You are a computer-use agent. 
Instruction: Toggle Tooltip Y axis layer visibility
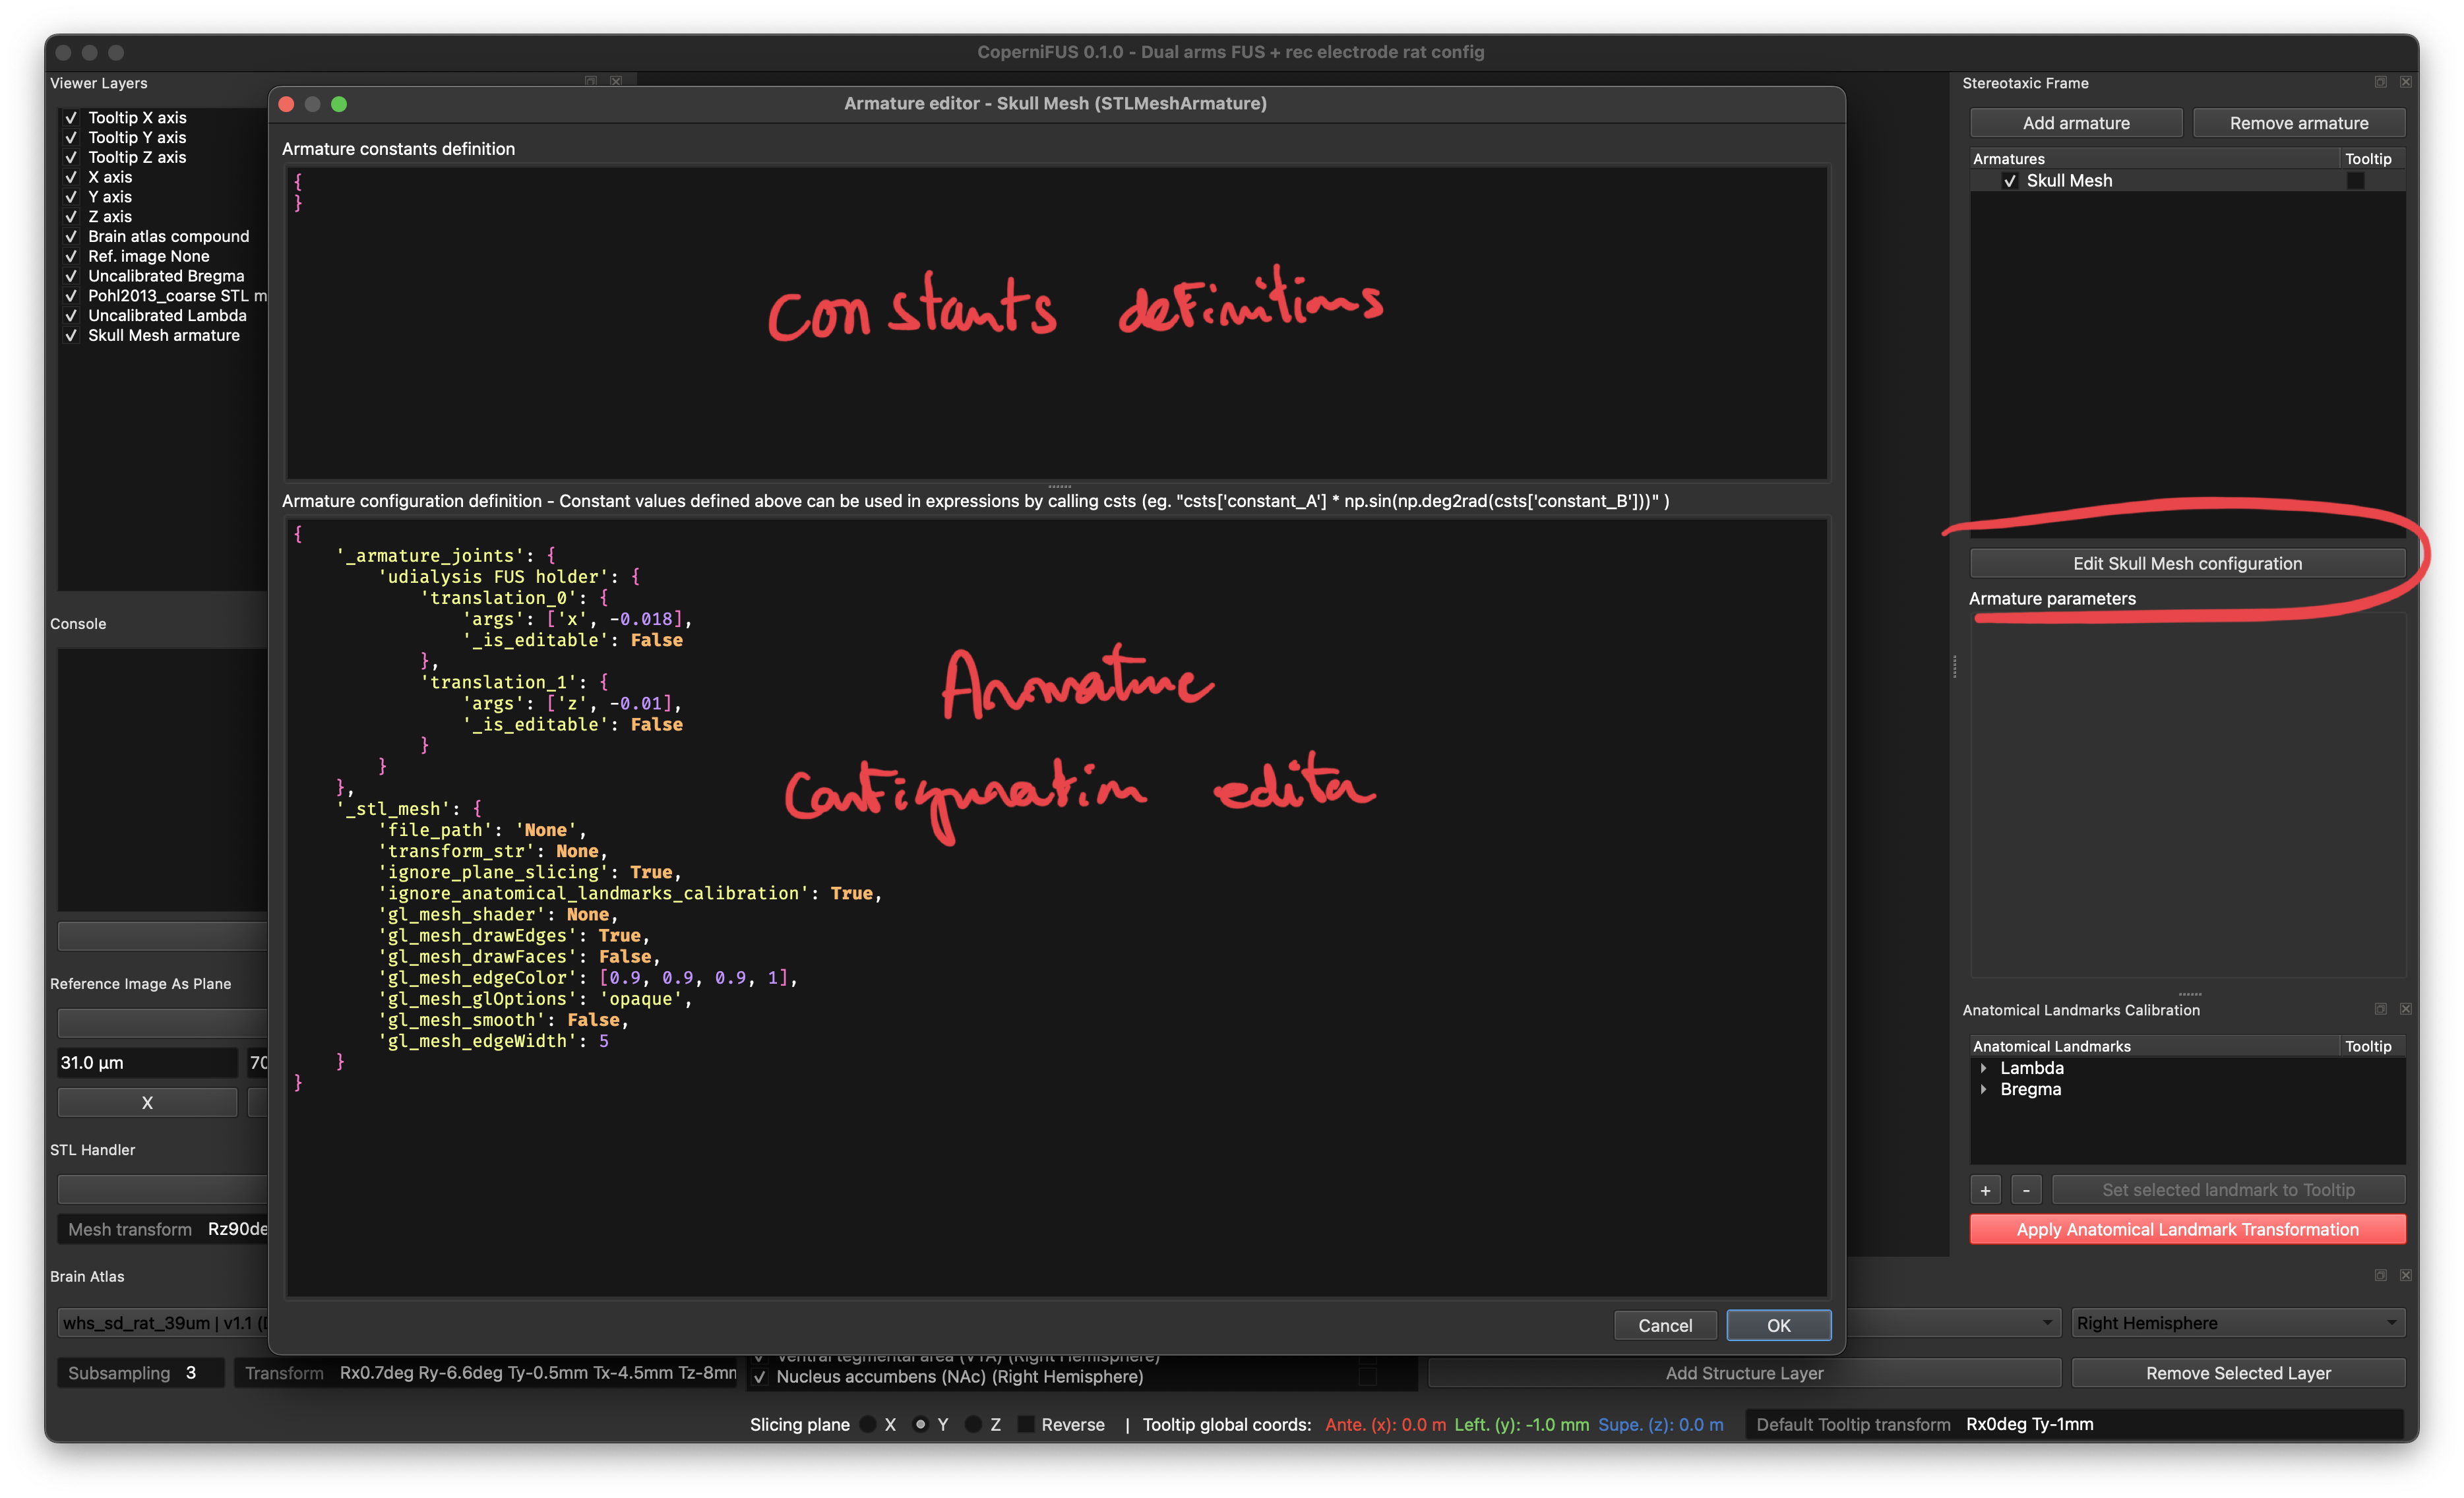click(x=71, y=138)
